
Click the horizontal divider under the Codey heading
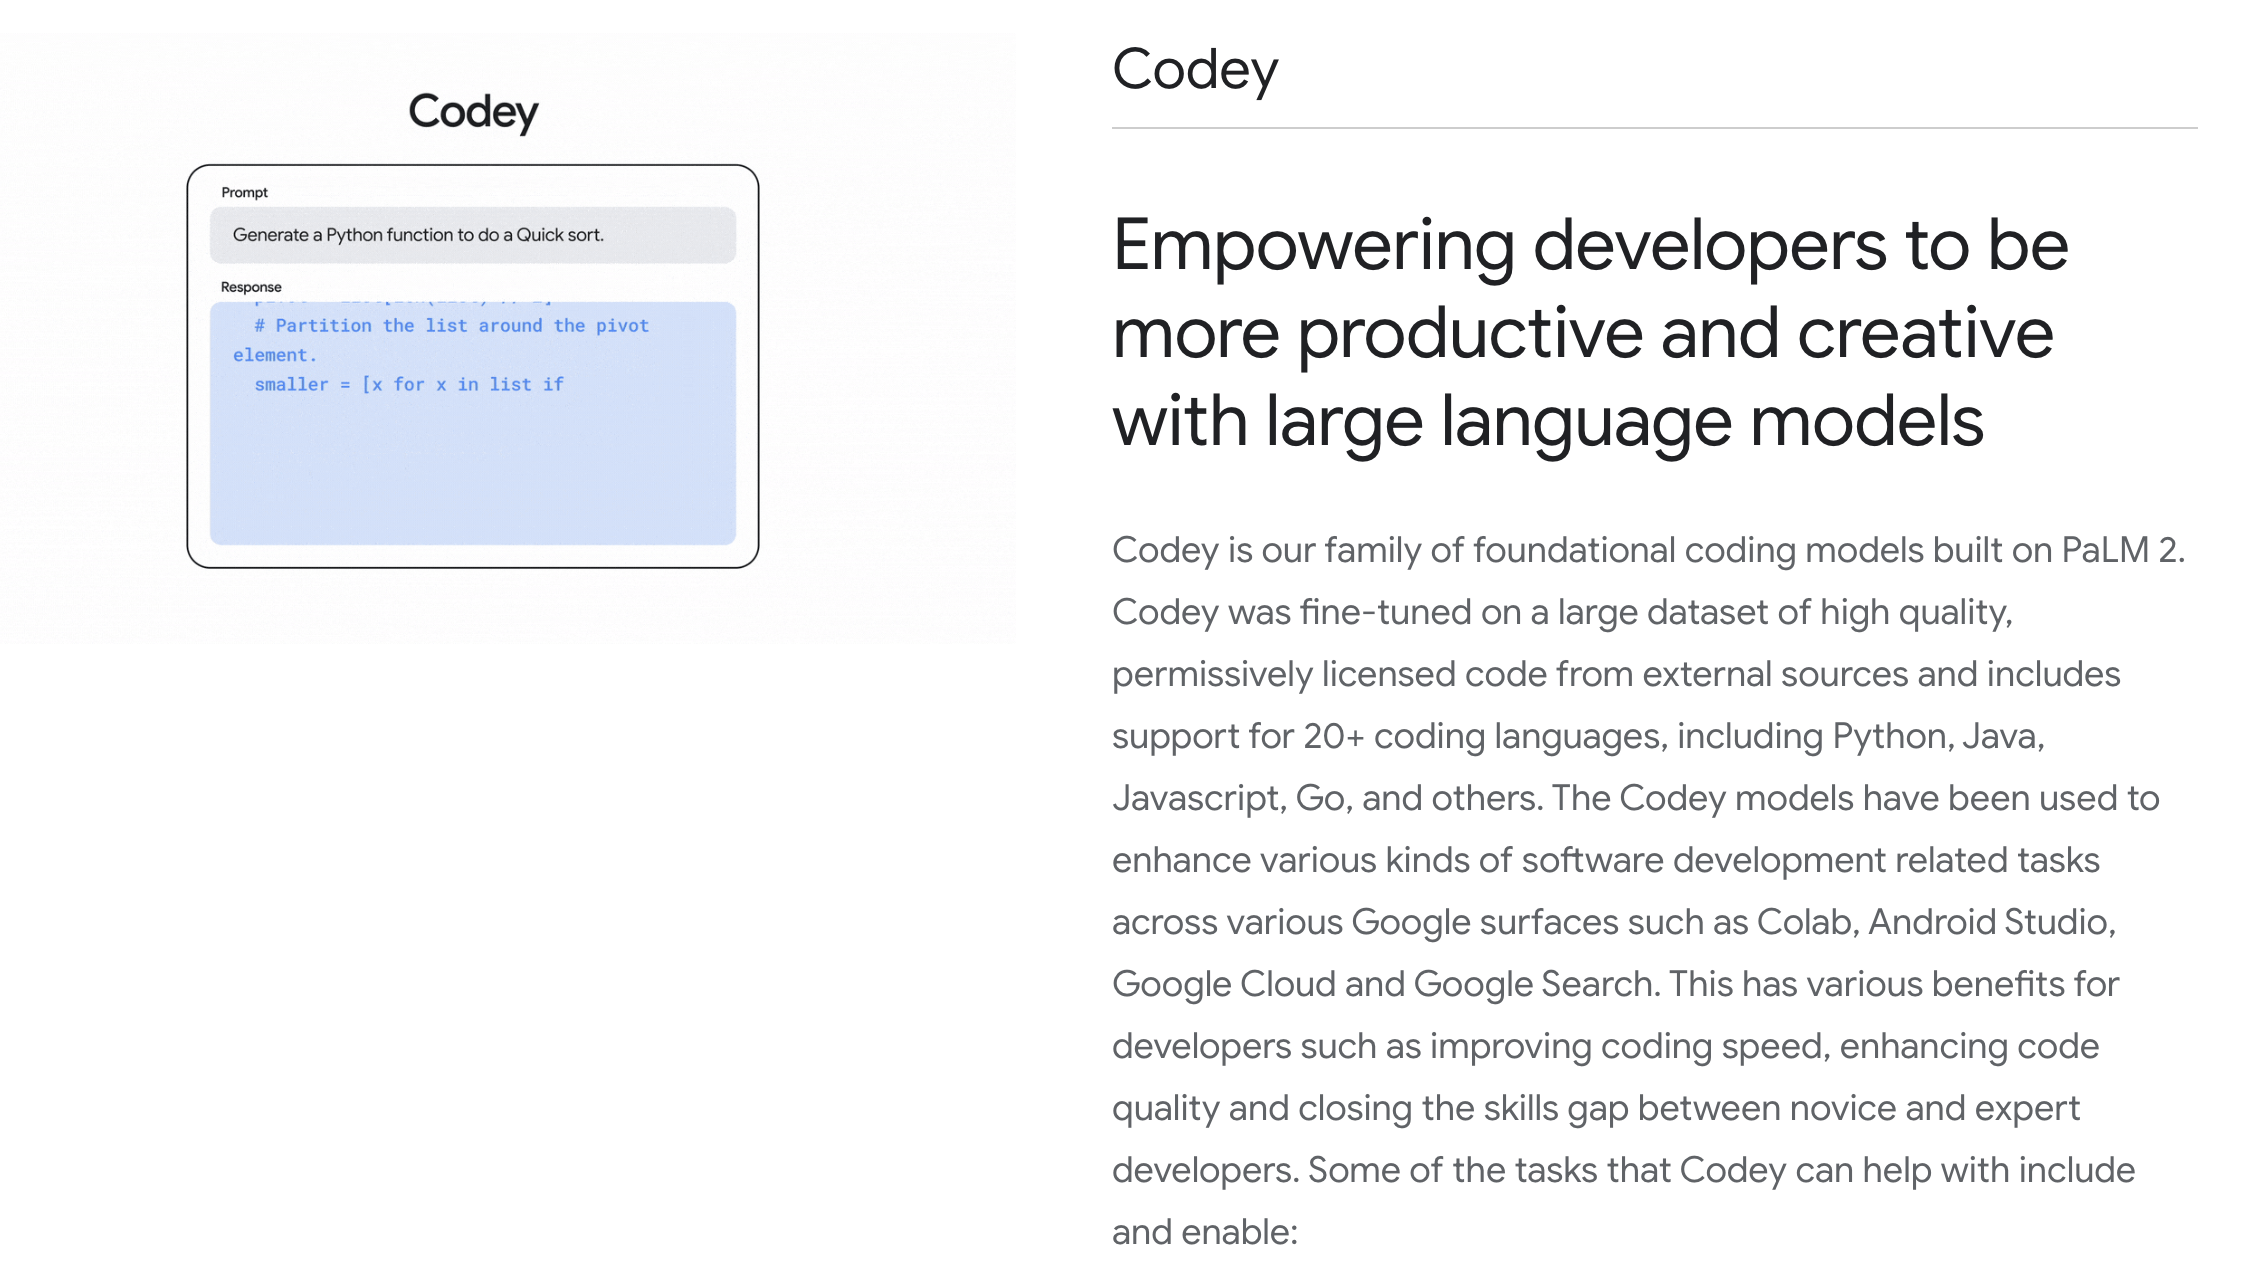(1654, 128)
